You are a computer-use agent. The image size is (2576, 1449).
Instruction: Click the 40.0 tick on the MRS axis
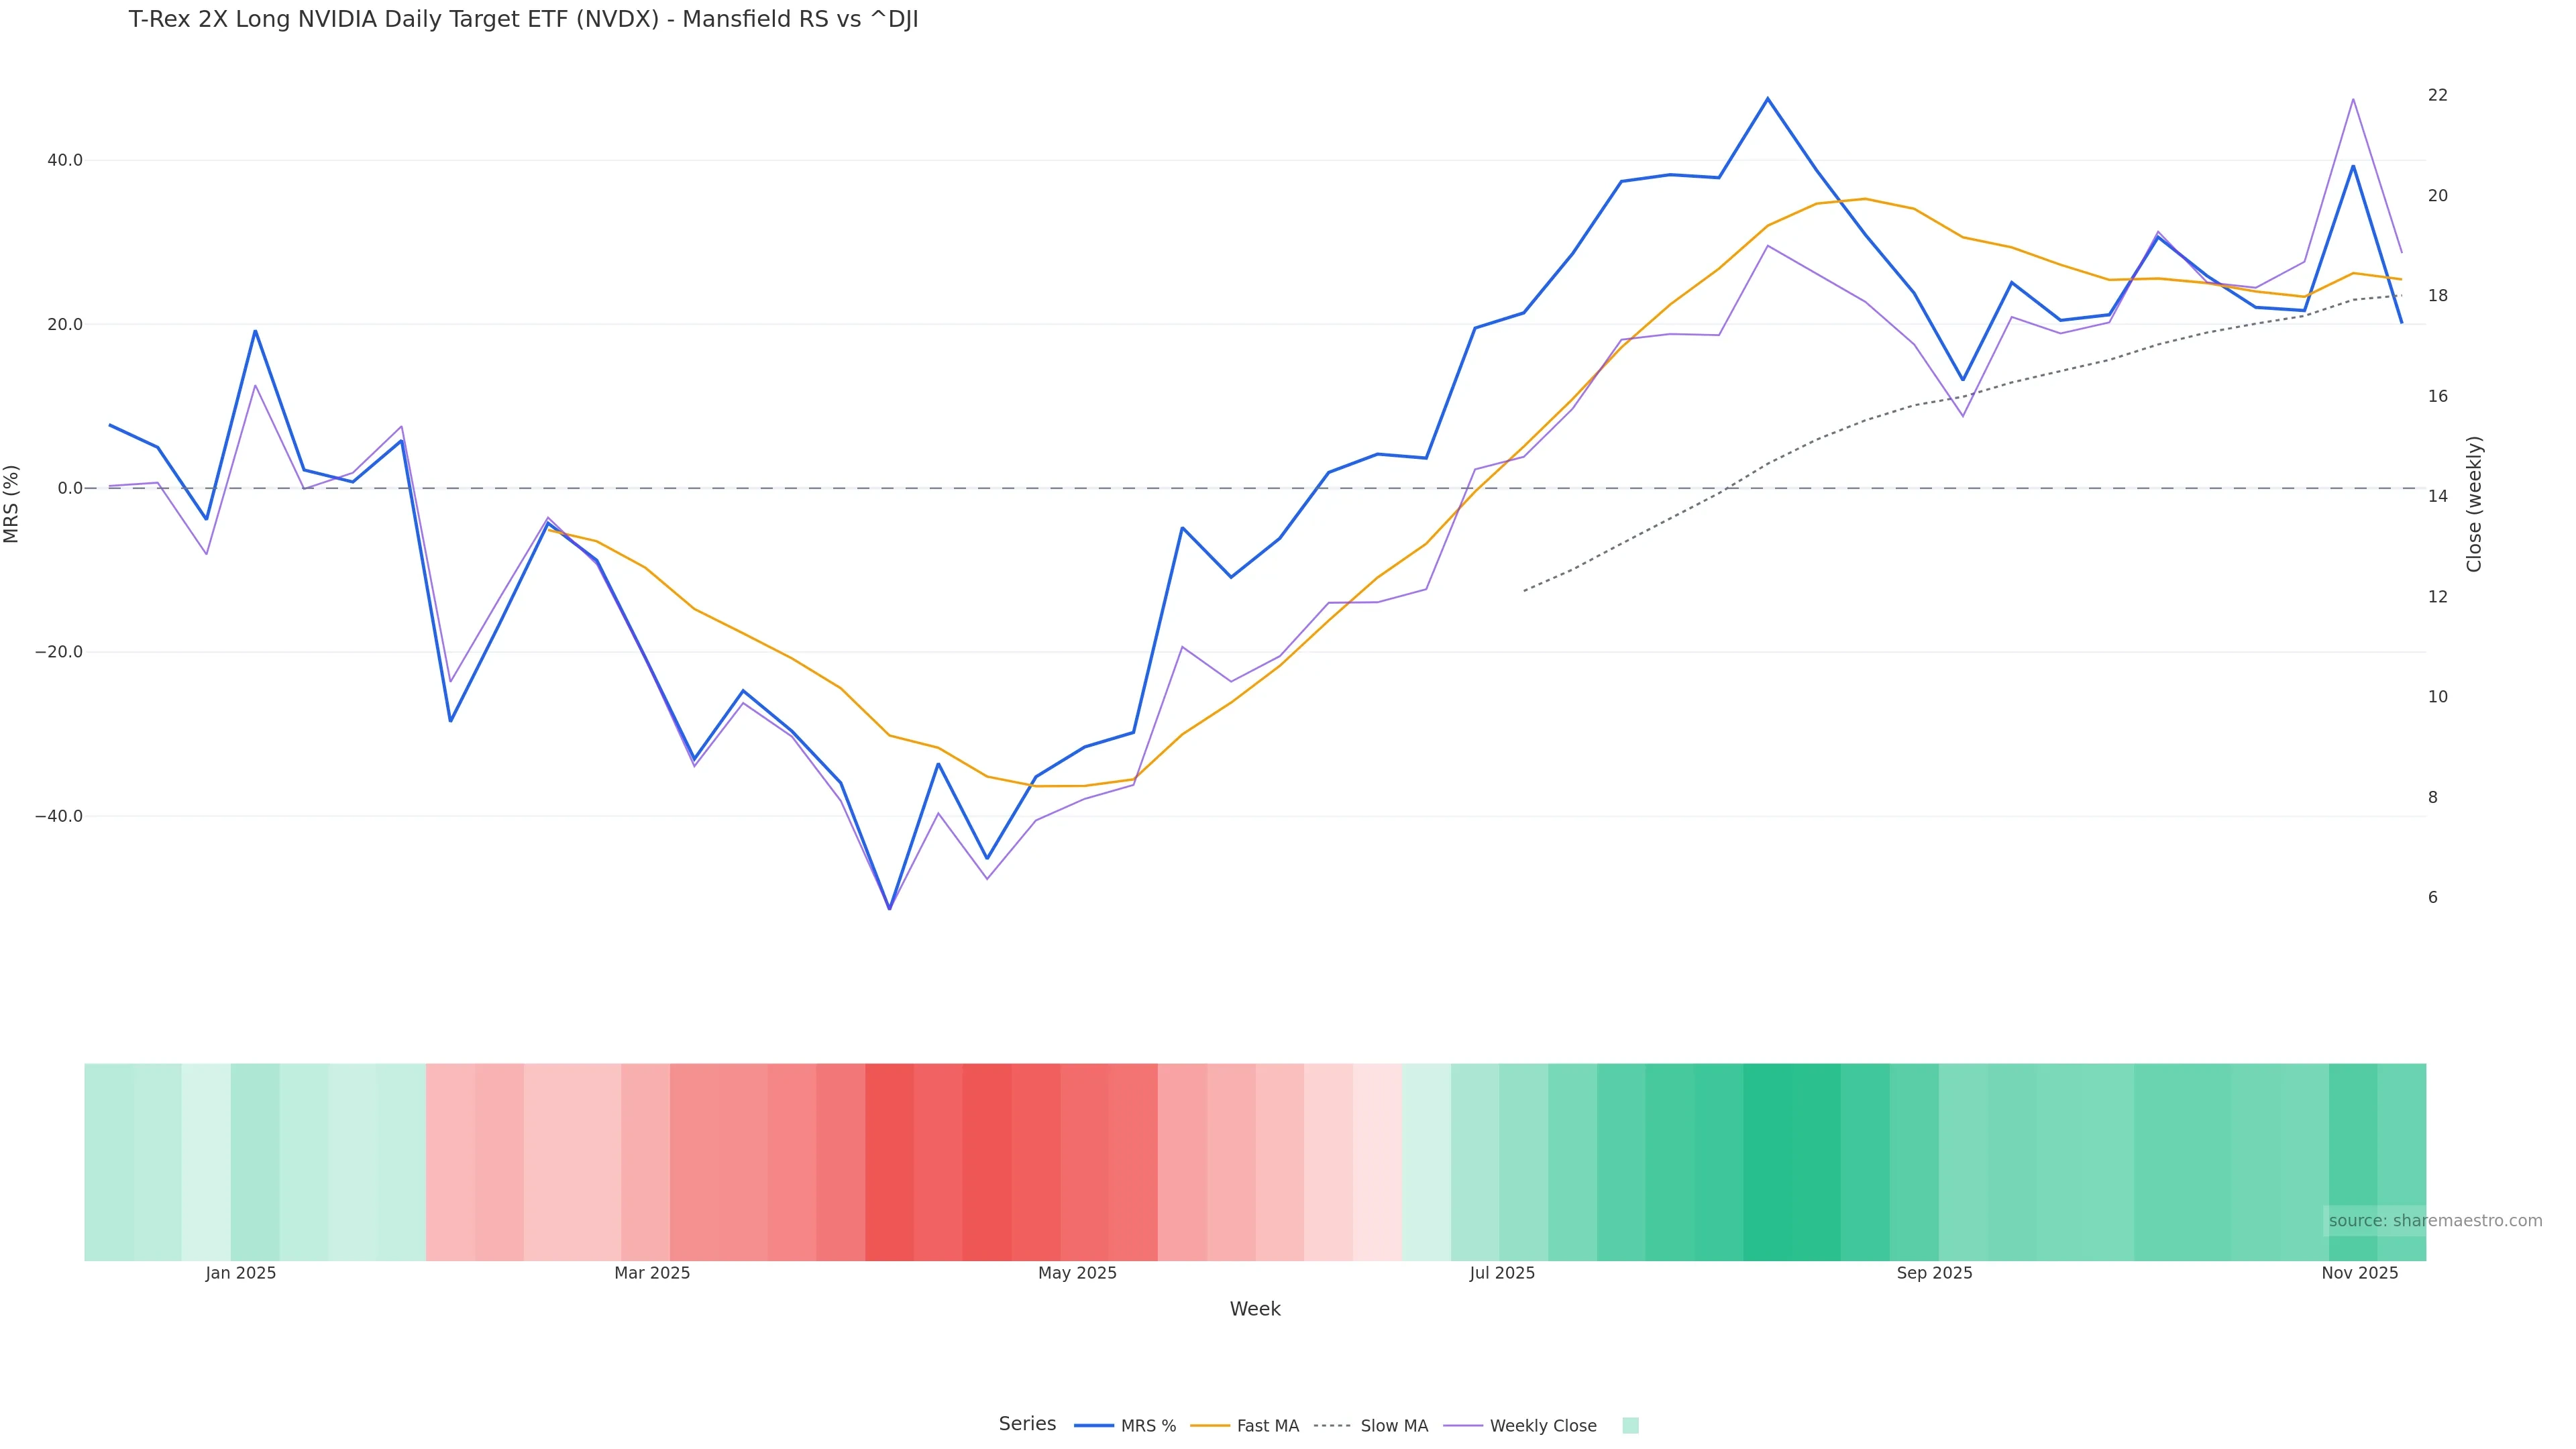tap(64, 160)
